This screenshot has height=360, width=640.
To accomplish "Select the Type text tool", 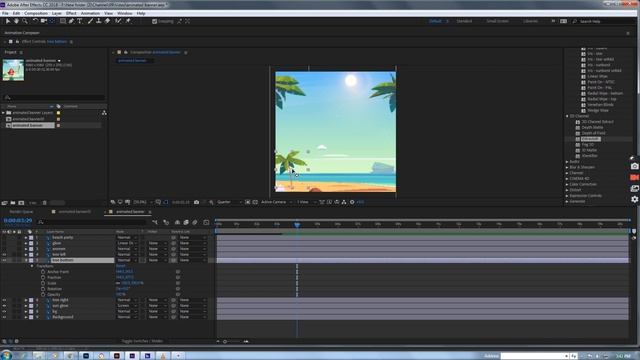I will coord(80,21).
